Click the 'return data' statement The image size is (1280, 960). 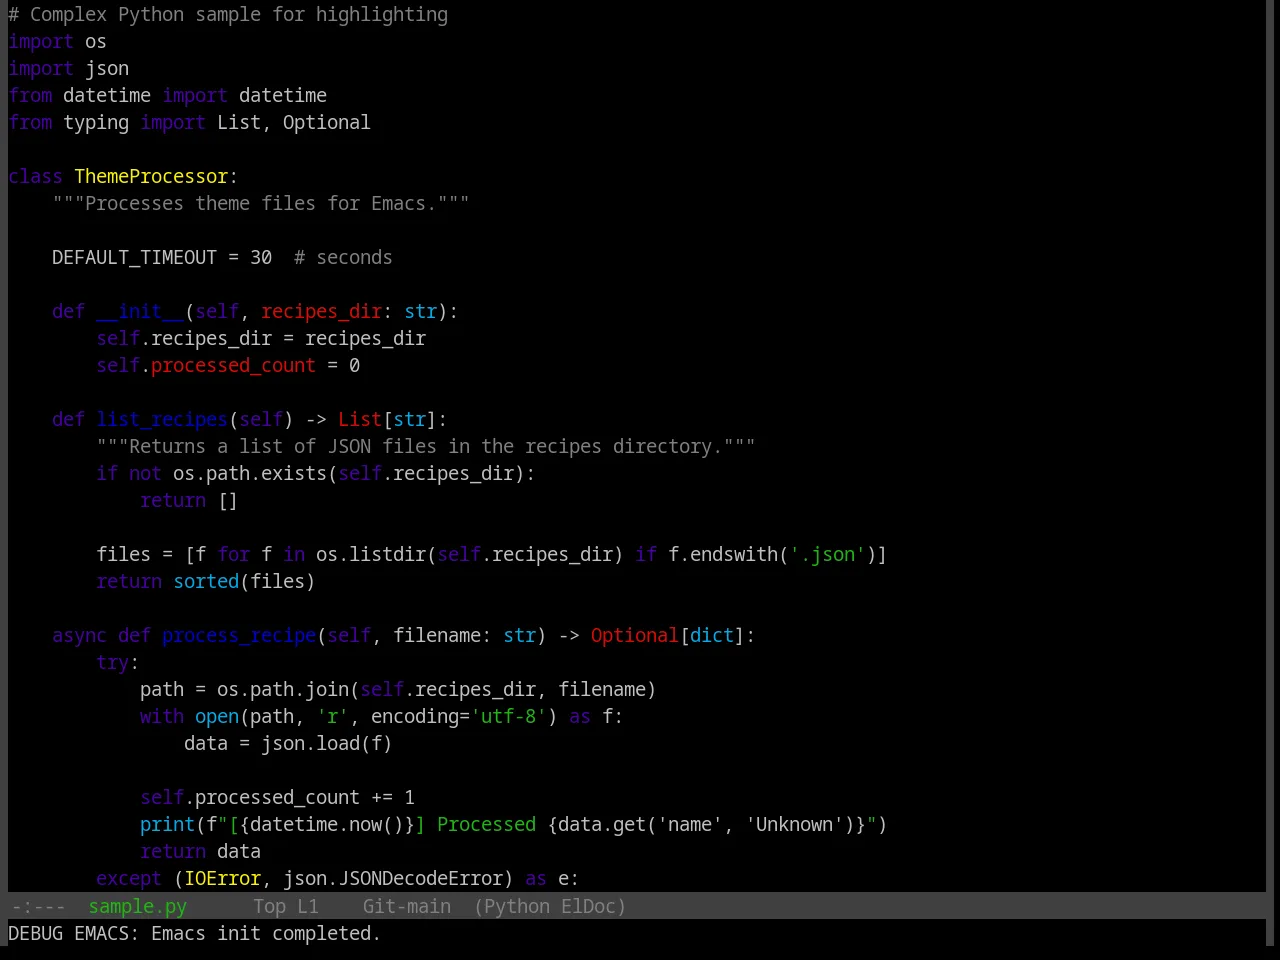(x=200, y=852)
